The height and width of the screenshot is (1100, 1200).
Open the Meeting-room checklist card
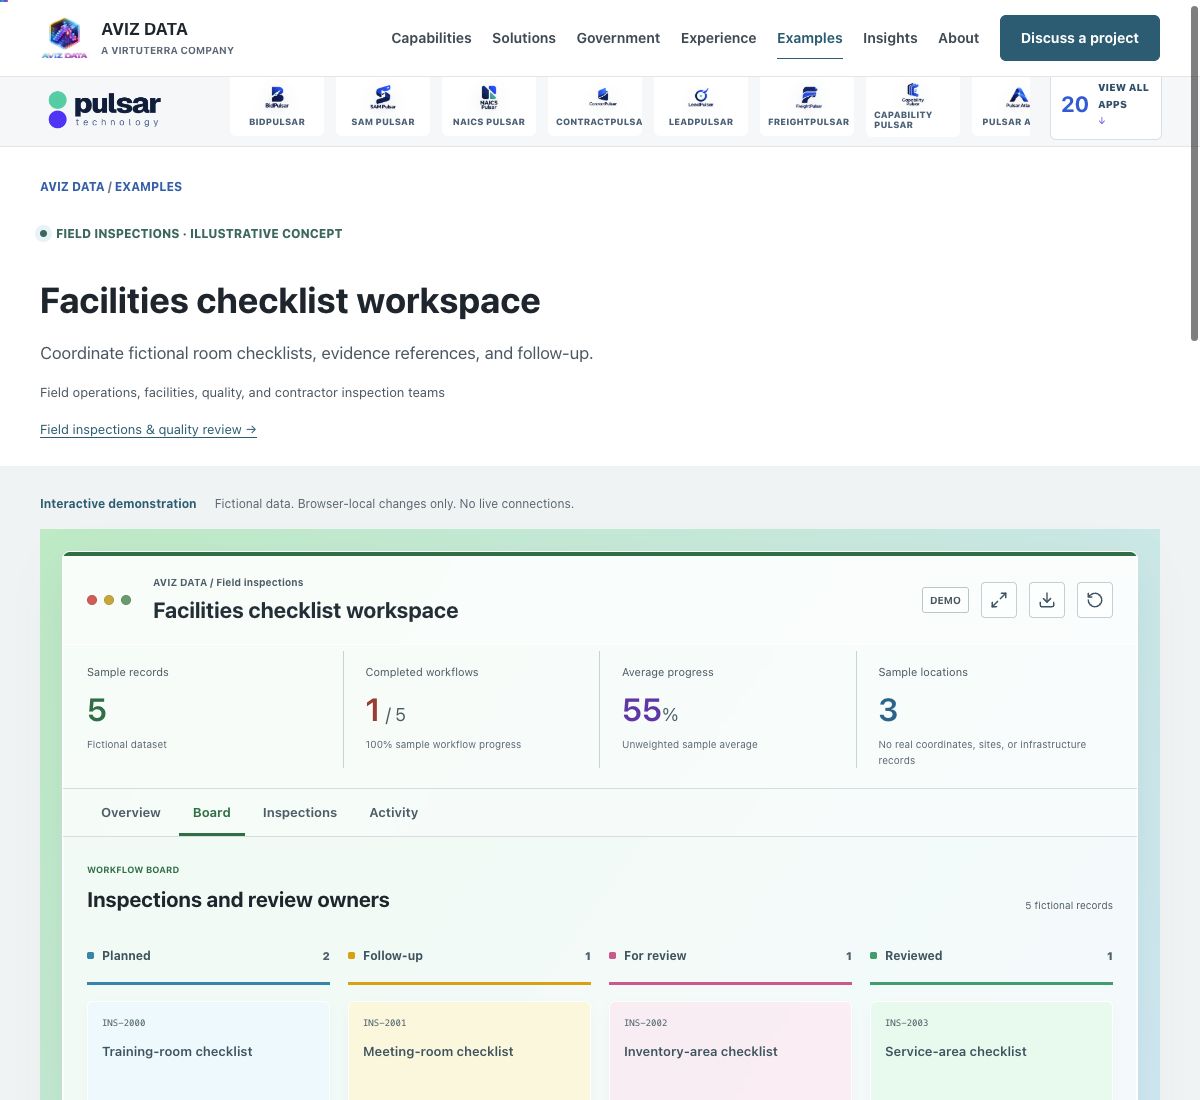click(469, 1051)
